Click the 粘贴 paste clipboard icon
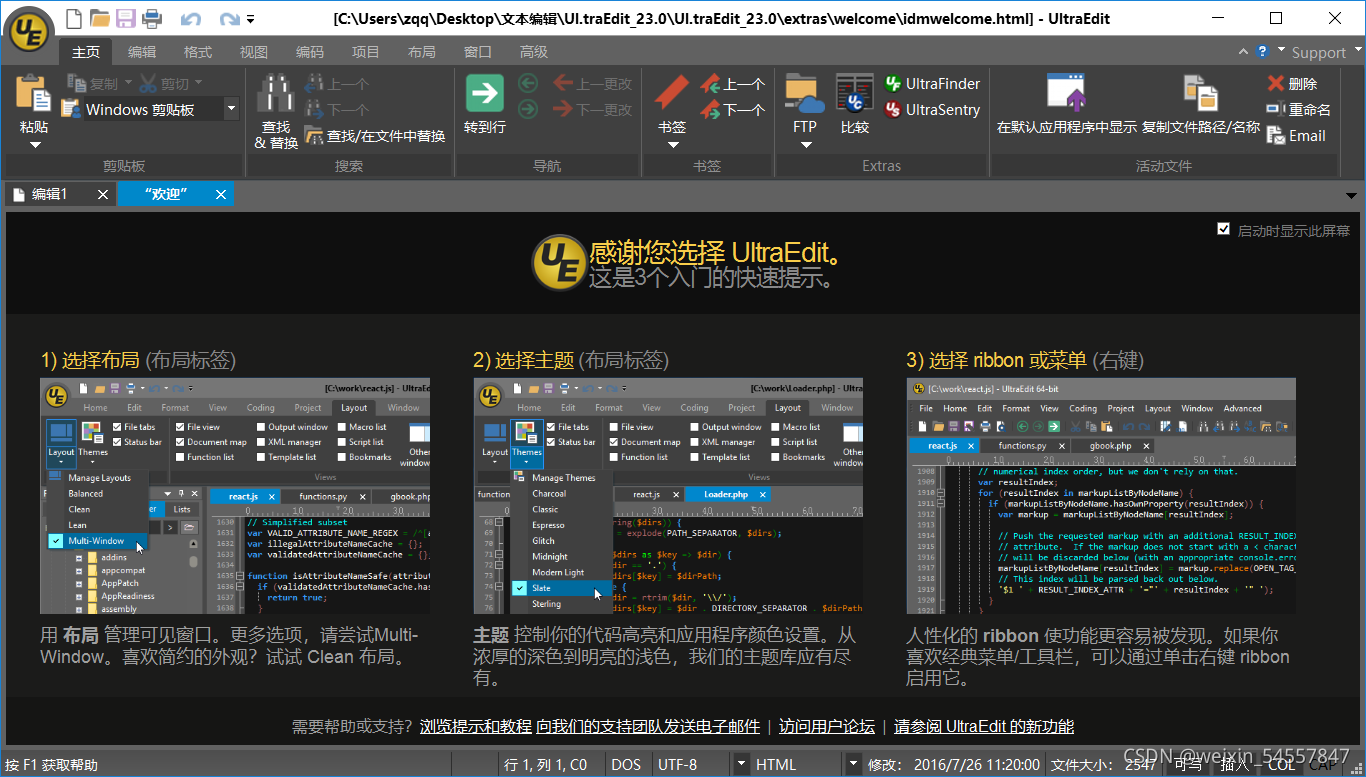Image resolution: width=1366 pixels, height=777 pixels. pos(34,92)
